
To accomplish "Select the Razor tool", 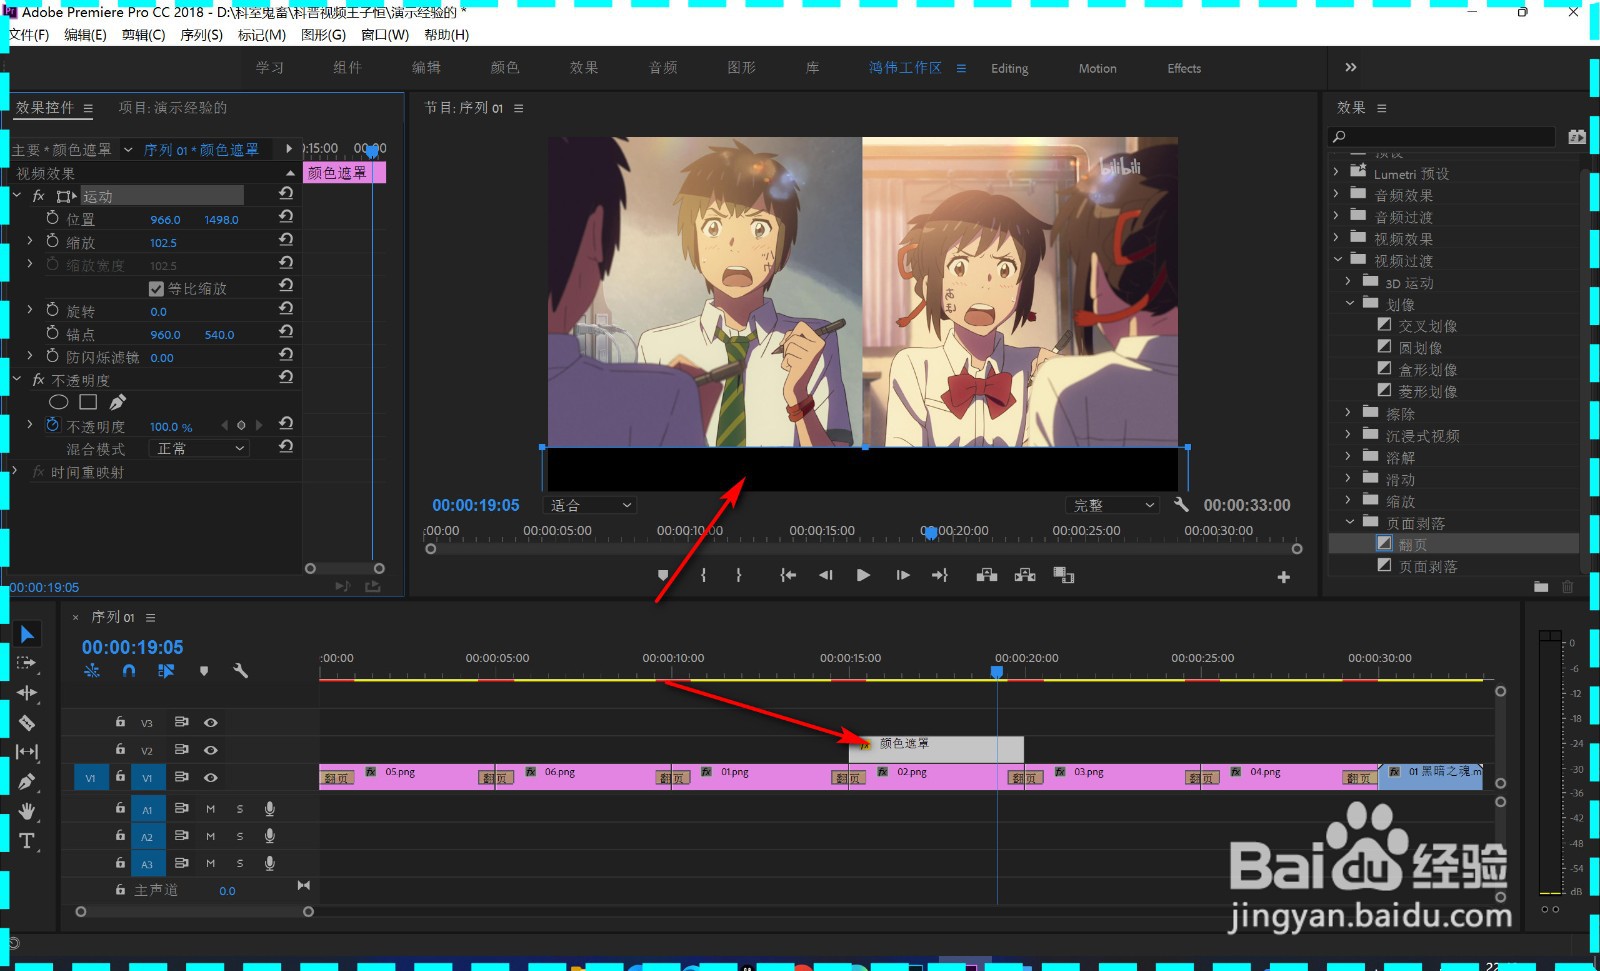I will coord(27,722).
